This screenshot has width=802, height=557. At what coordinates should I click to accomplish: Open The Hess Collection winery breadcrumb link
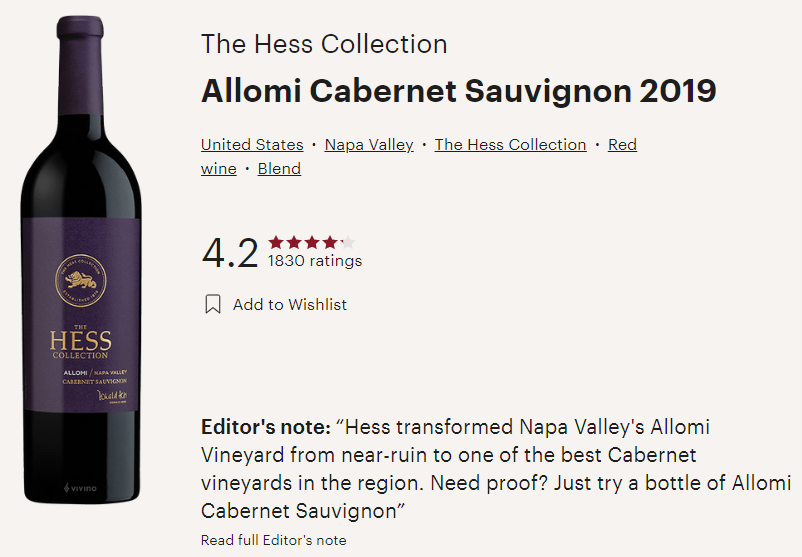pos(510,145)
